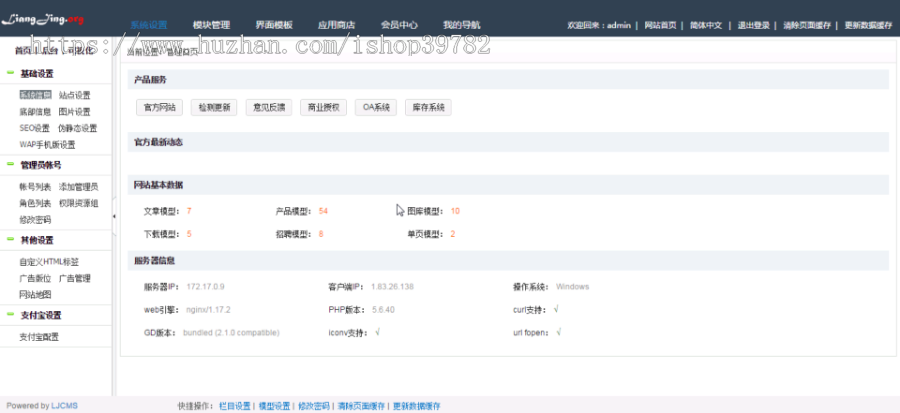The width and height of the screenshot is (900, 413).
Task: Go to the 应用商店 menu
Action: tap(336, 25)
